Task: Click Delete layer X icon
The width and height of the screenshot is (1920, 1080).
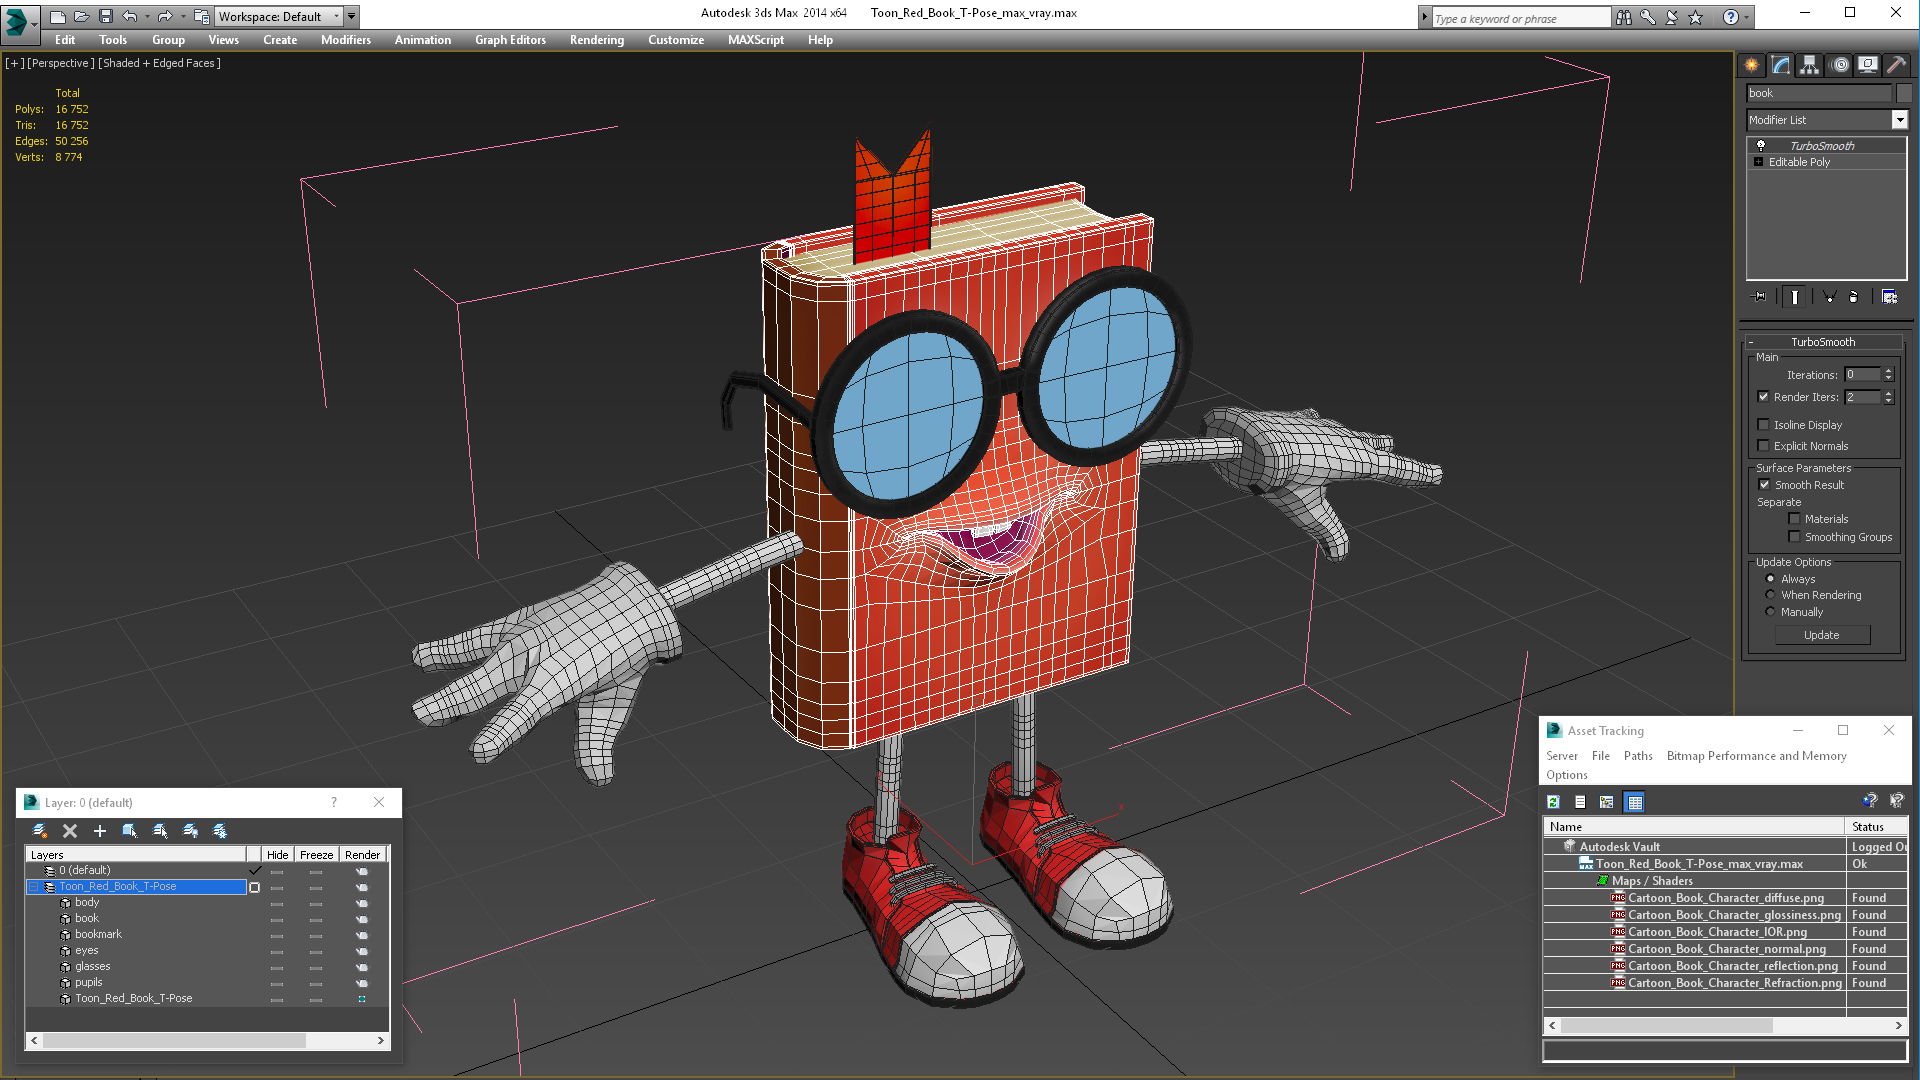Action: point(70,831)
